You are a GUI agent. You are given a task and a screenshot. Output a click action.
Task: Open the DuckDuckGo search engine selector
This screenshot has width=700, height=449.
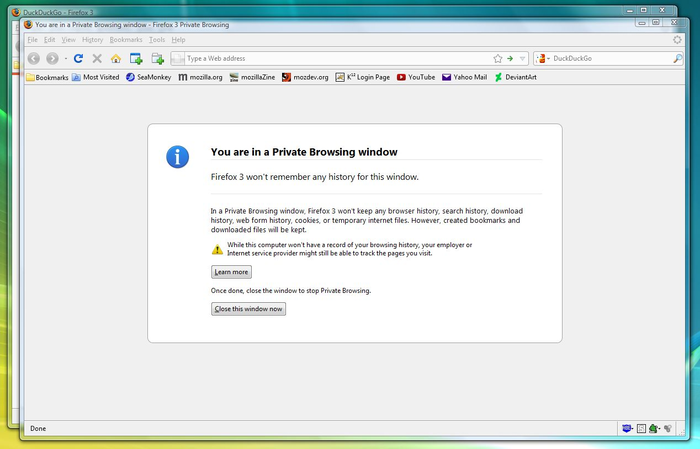(542, 58)
